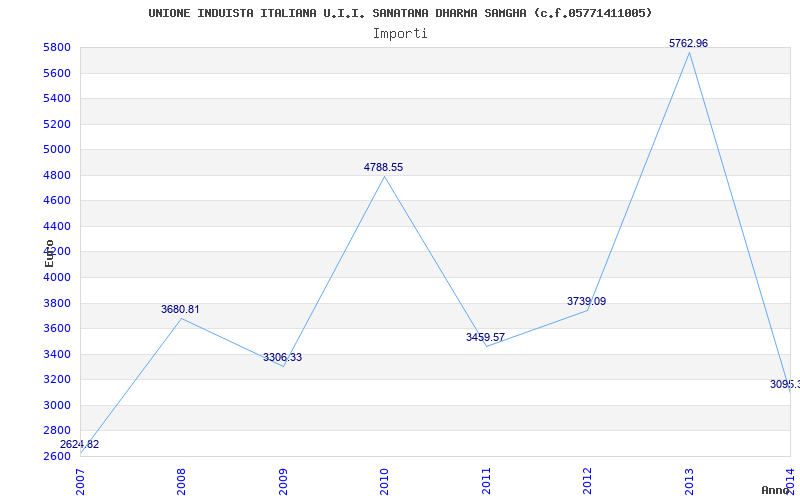The width and height of the screenshot is (800, 500).
Task: Select the 3000 y-axis tick
Action: tap(57, 406)
